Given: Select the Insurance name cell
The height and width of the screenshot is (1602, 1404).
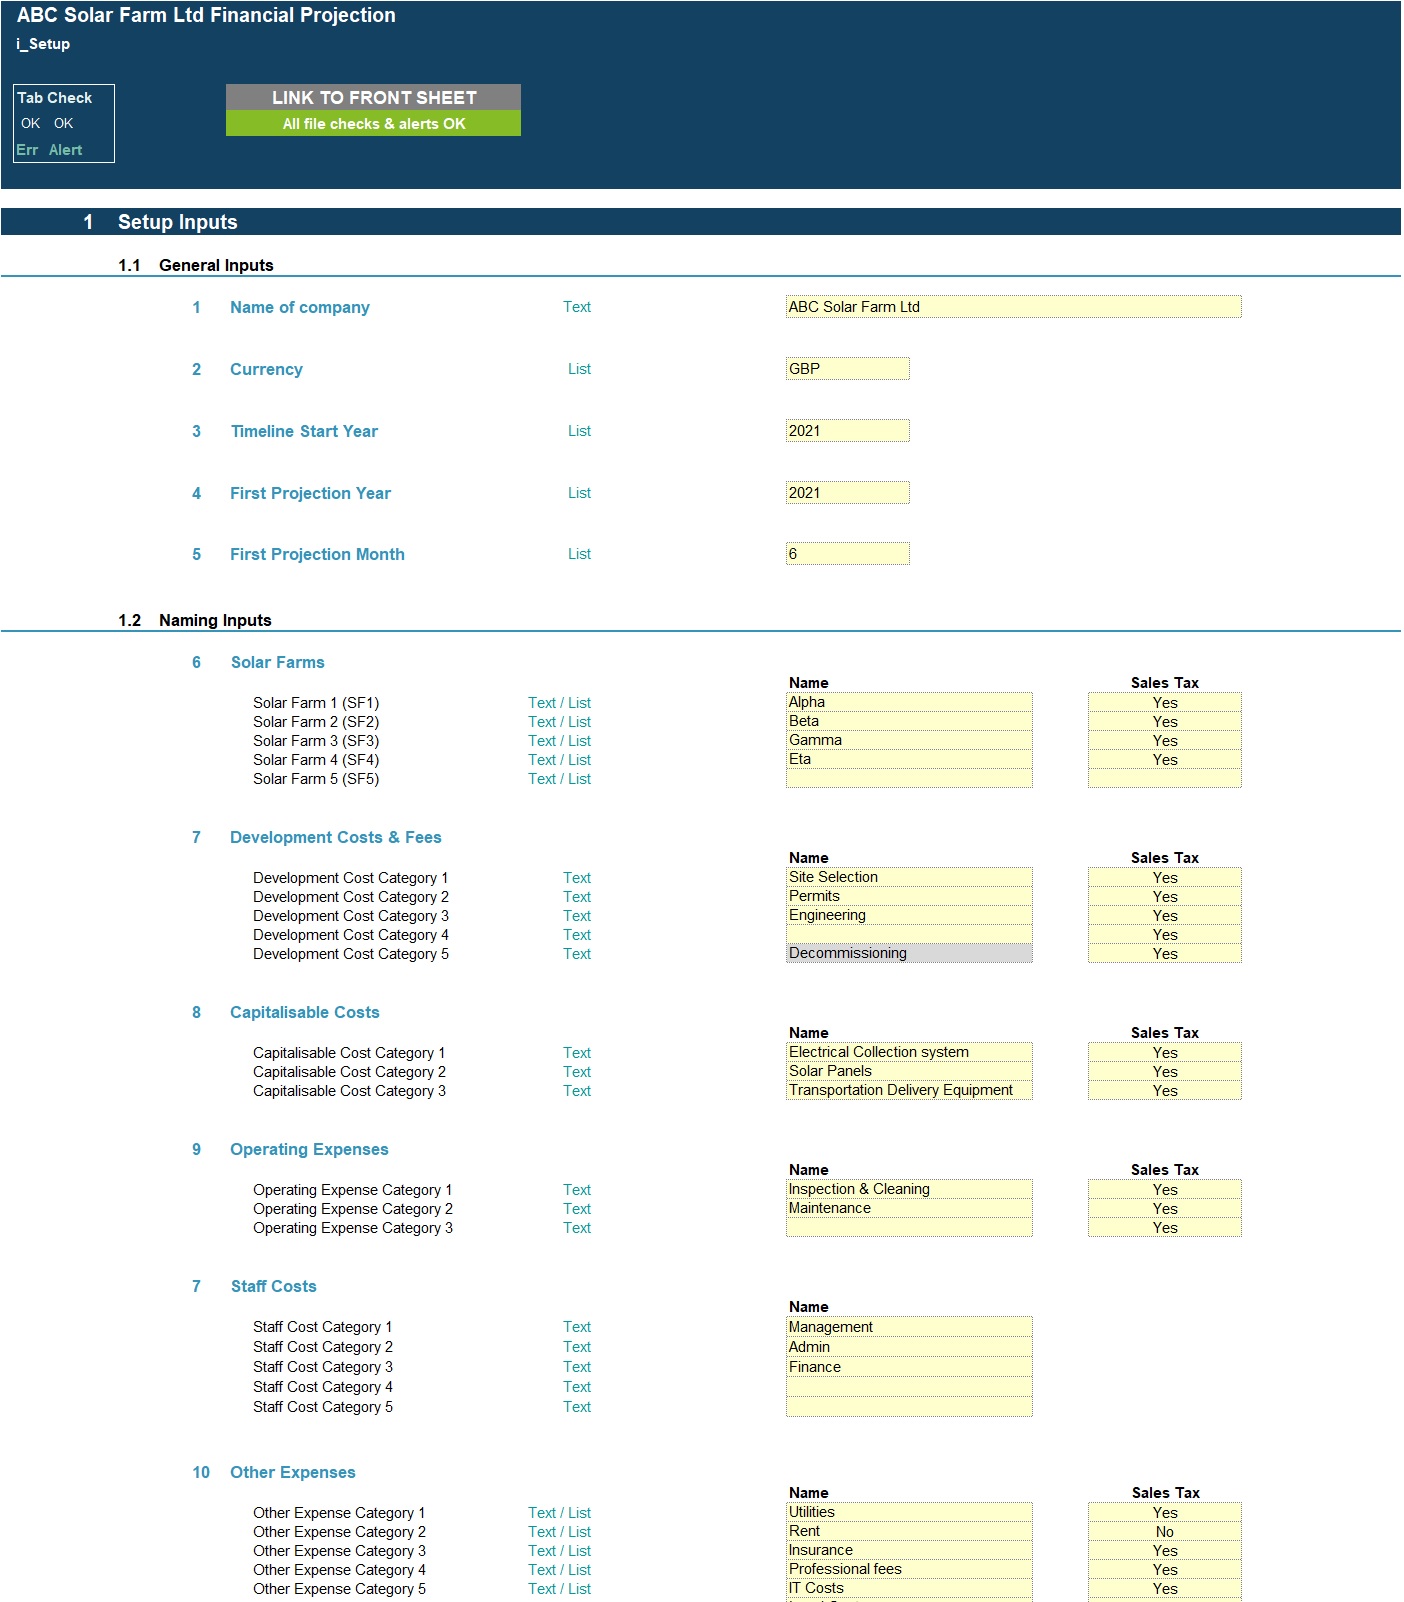Looking at the screenshot, I should click(x=909, y=1550).
